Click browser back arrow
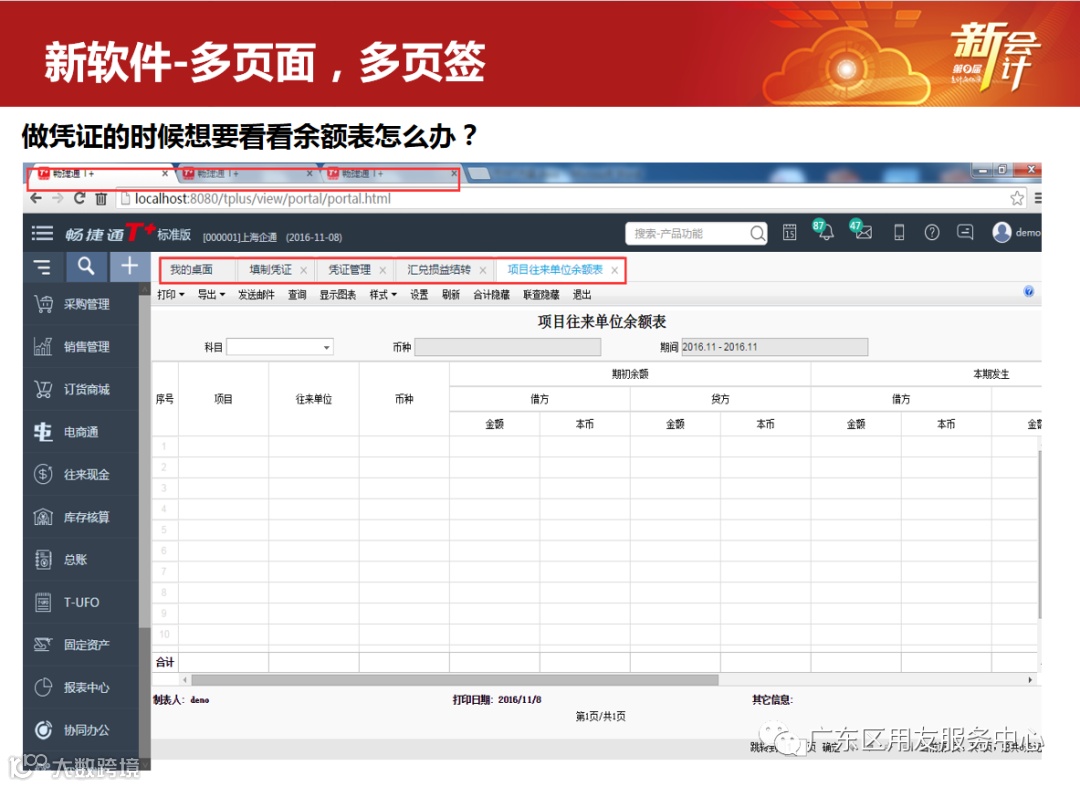The width and height of the screenshot is (1080, 787). coord(36,198)
